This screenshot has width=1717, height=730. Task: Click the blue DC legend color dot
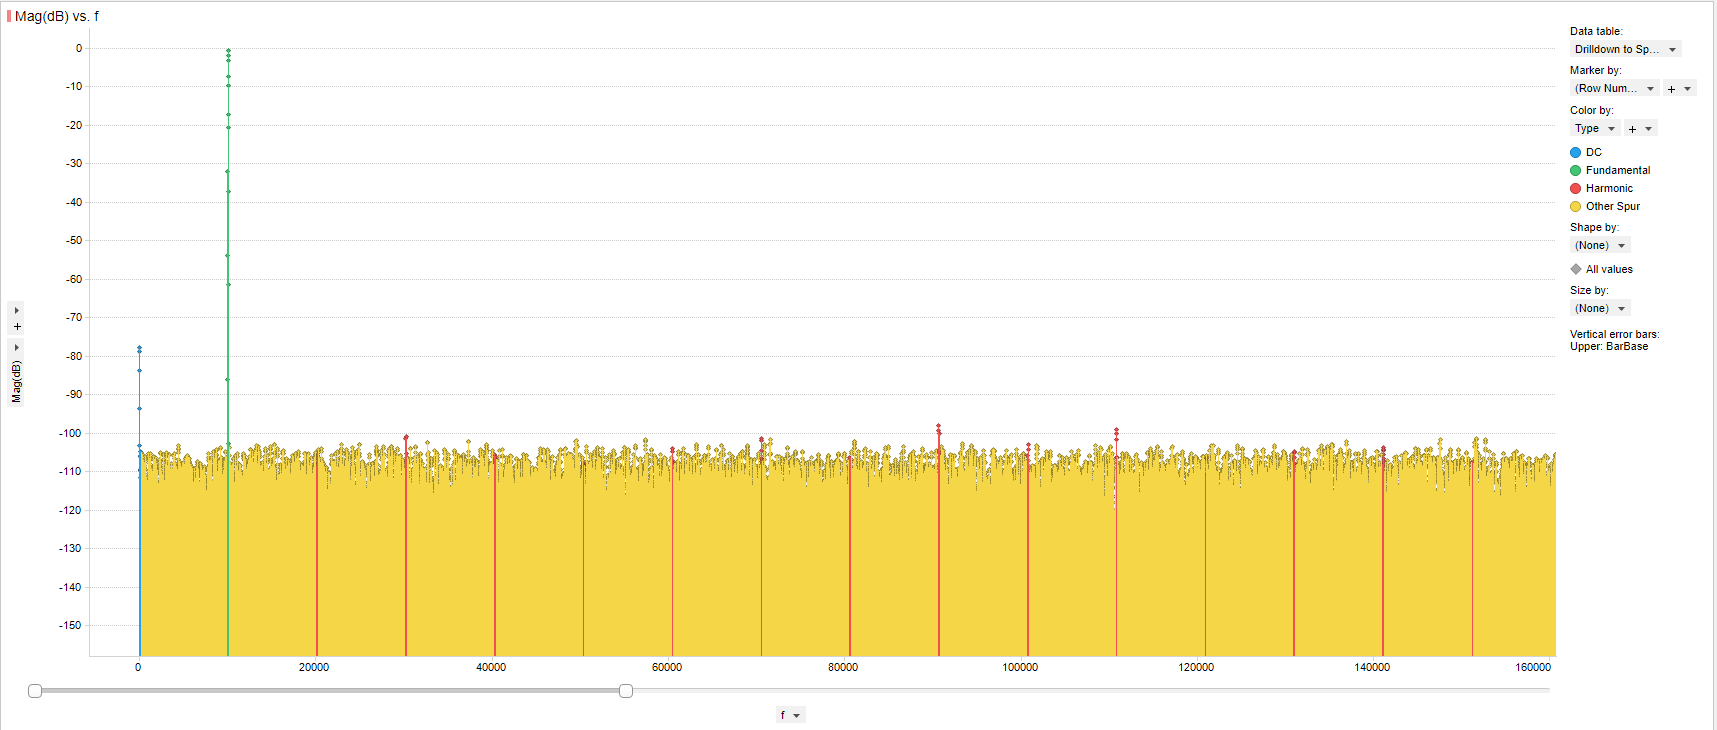click(1575, 153)
